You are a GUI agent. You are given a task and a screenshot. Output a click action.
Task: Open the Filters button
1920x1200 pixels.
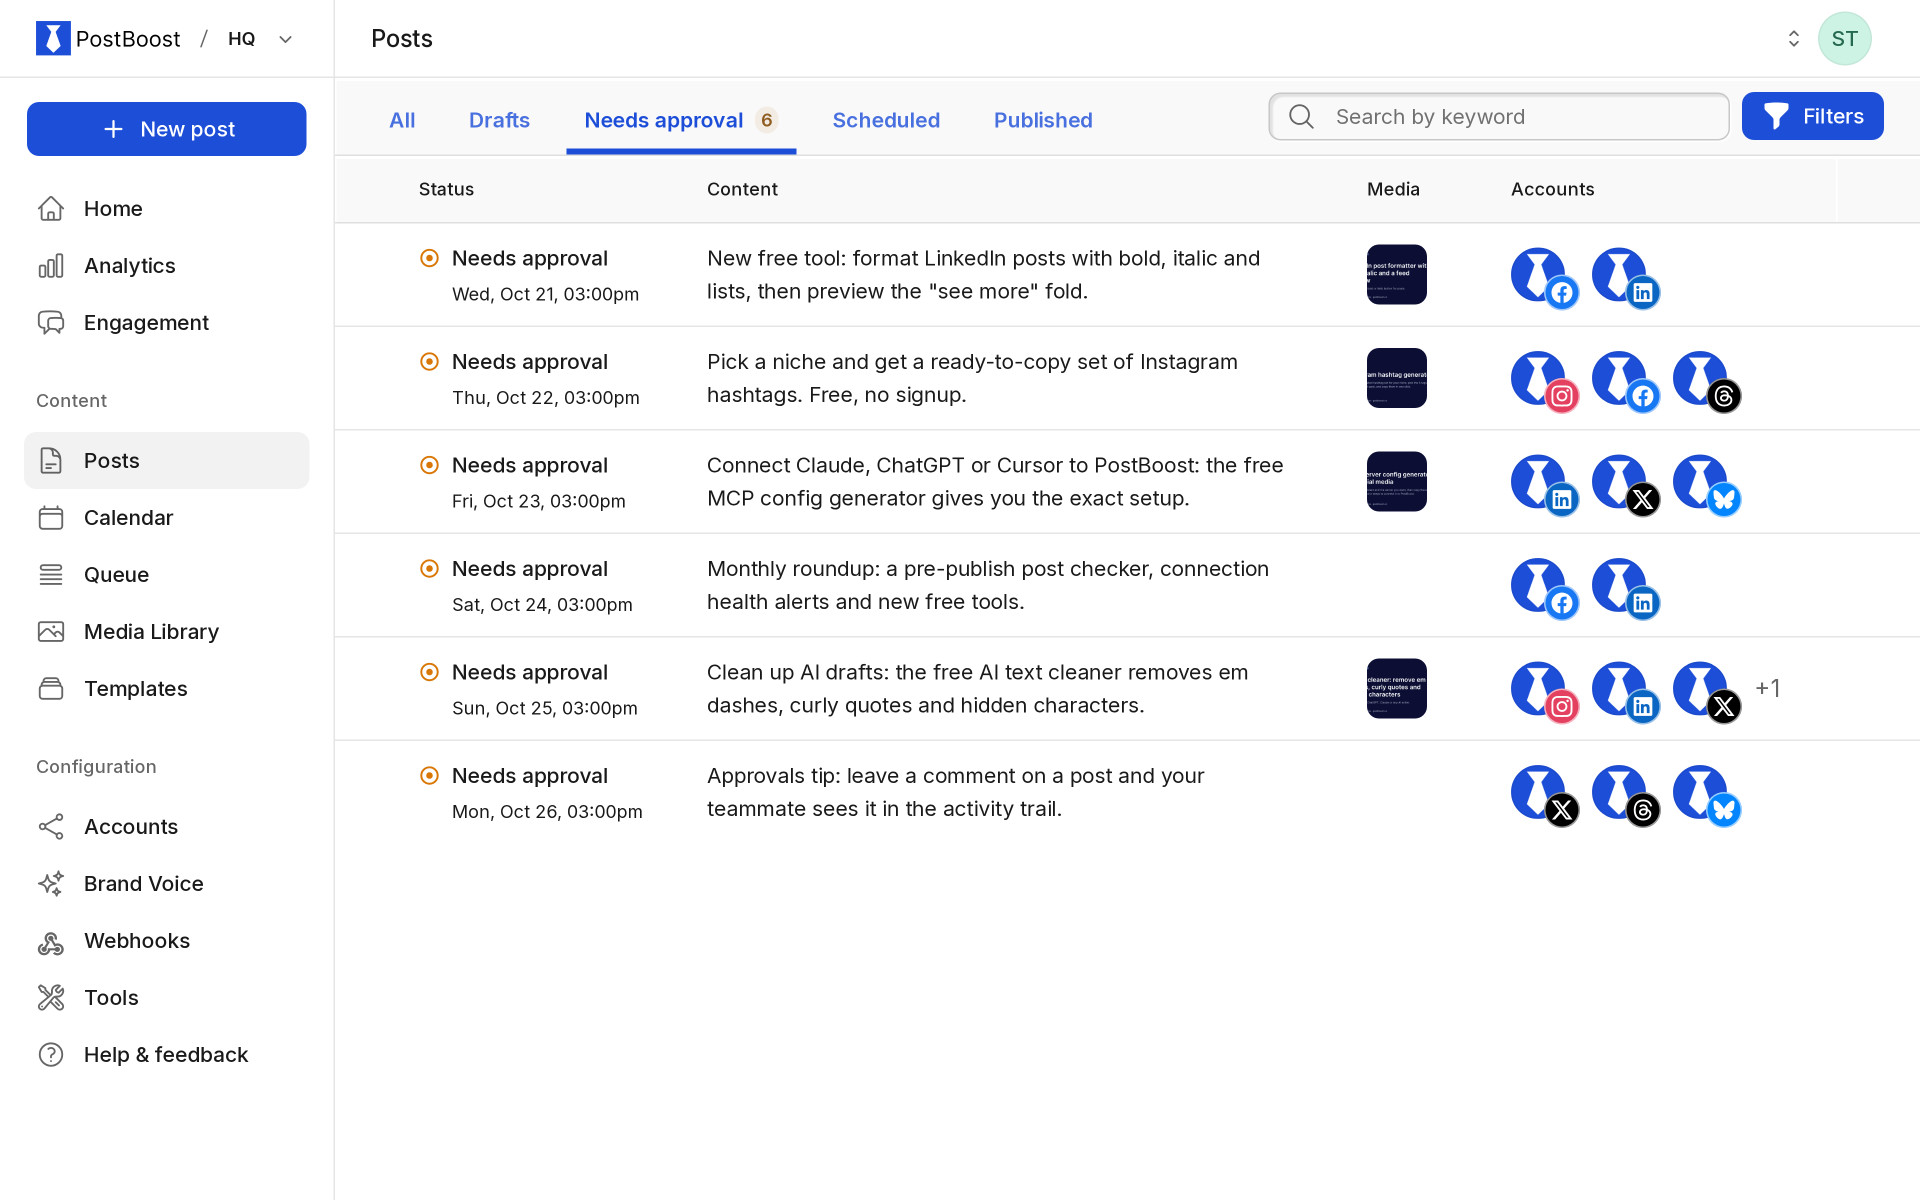point(1812,116)
